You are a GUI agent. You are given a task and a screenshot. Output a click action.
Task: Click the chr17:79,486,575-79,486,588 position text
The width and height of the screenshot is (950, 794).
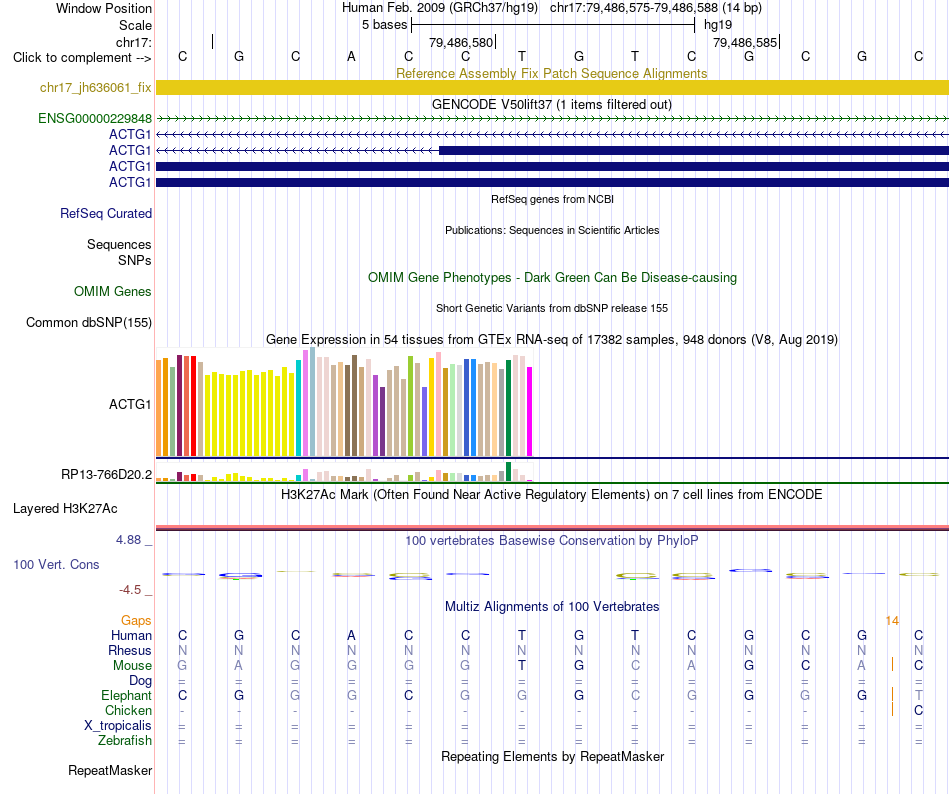634,8
